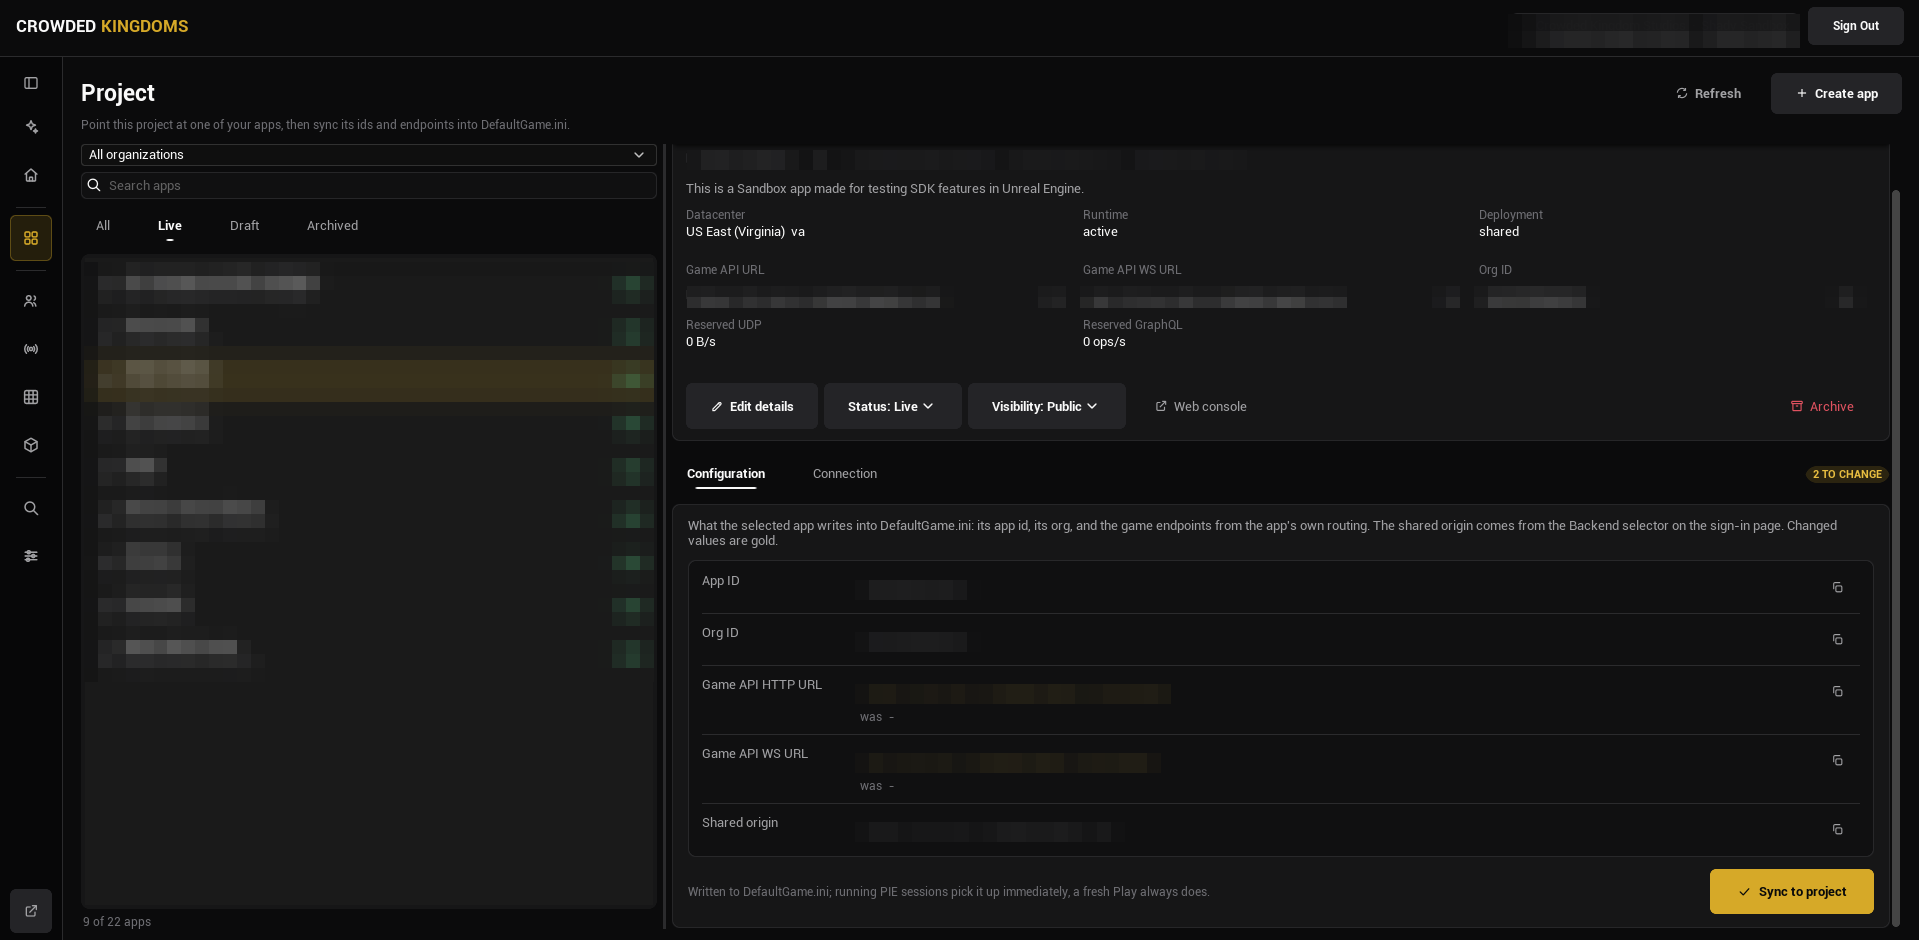Click Sync to project button
The height and width of the screenshot is (940, 1919).
click(1791, 891)
